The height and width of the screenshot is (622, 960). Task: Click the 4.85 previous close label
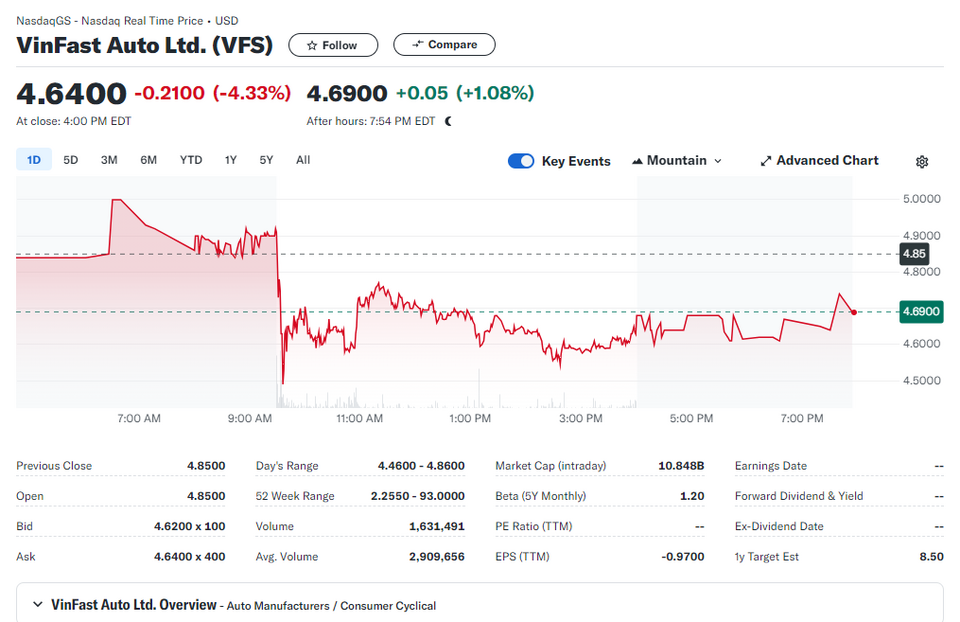914,254
